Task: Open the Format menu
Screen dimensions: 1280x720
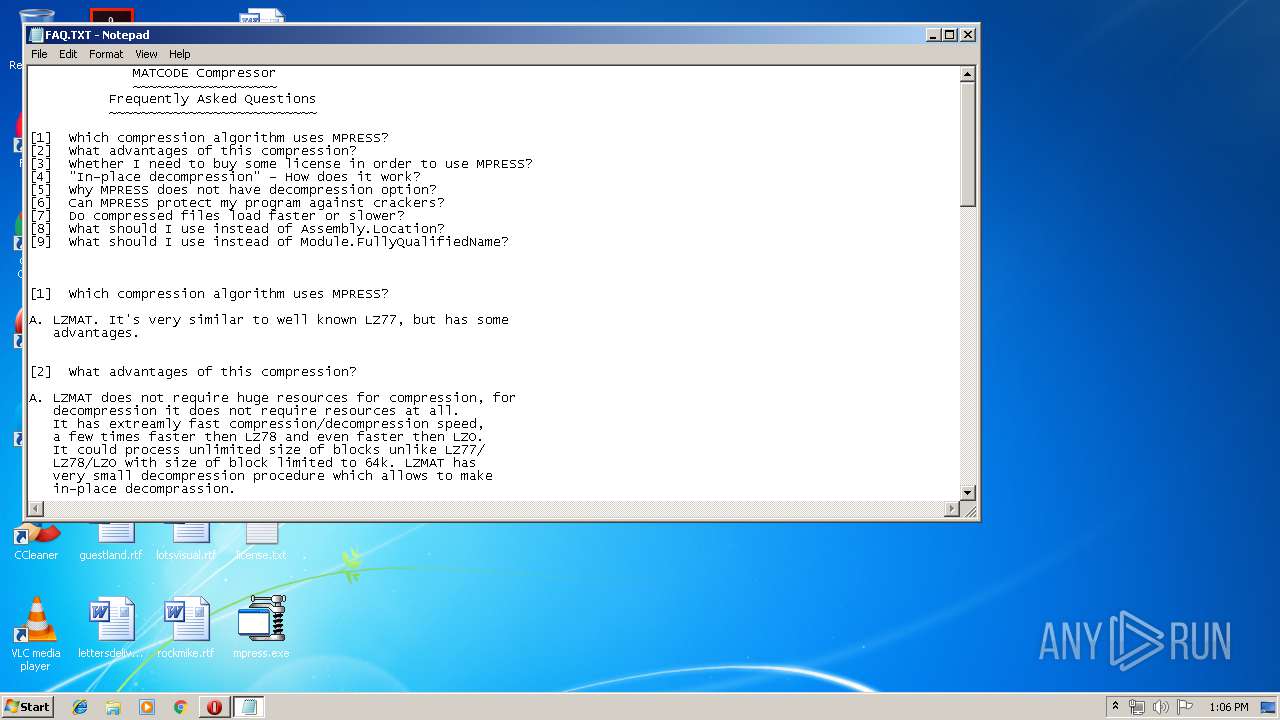Action: click(106, 54)
